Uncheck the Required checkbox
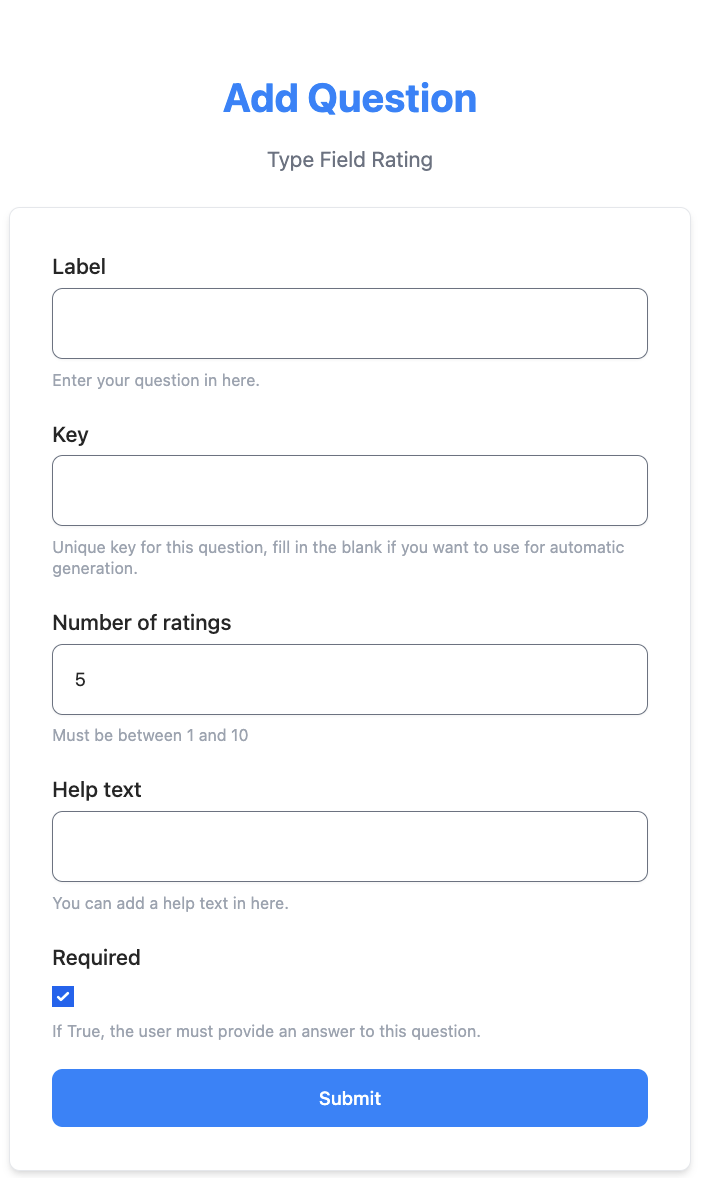Viewport: 706px width, 1178px height. click(63, 997)
